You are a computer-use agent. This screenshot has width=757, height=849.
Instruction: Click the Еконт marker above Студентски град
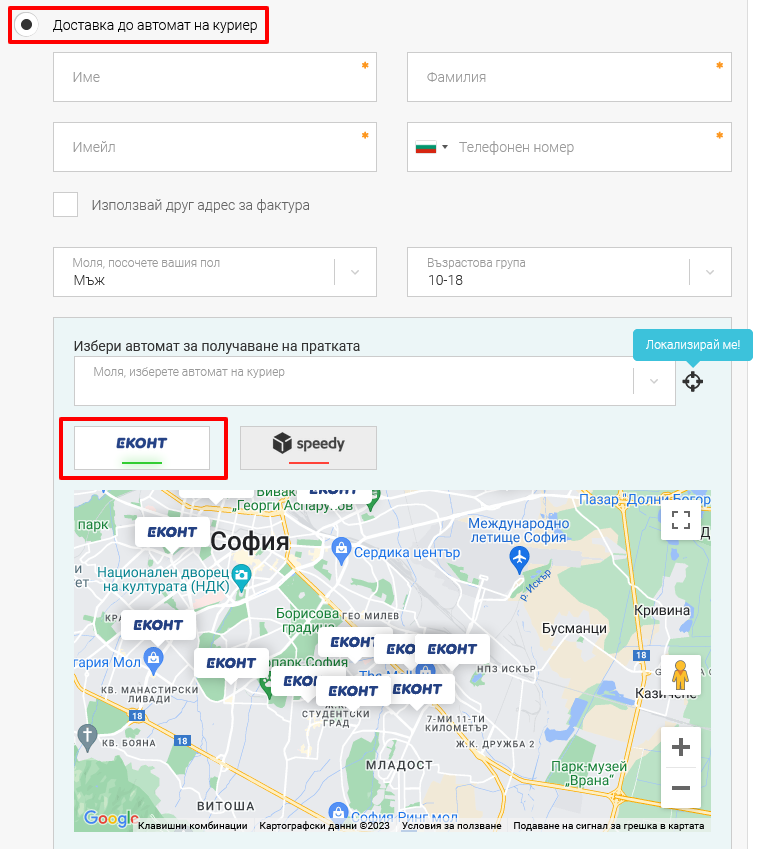353,693
